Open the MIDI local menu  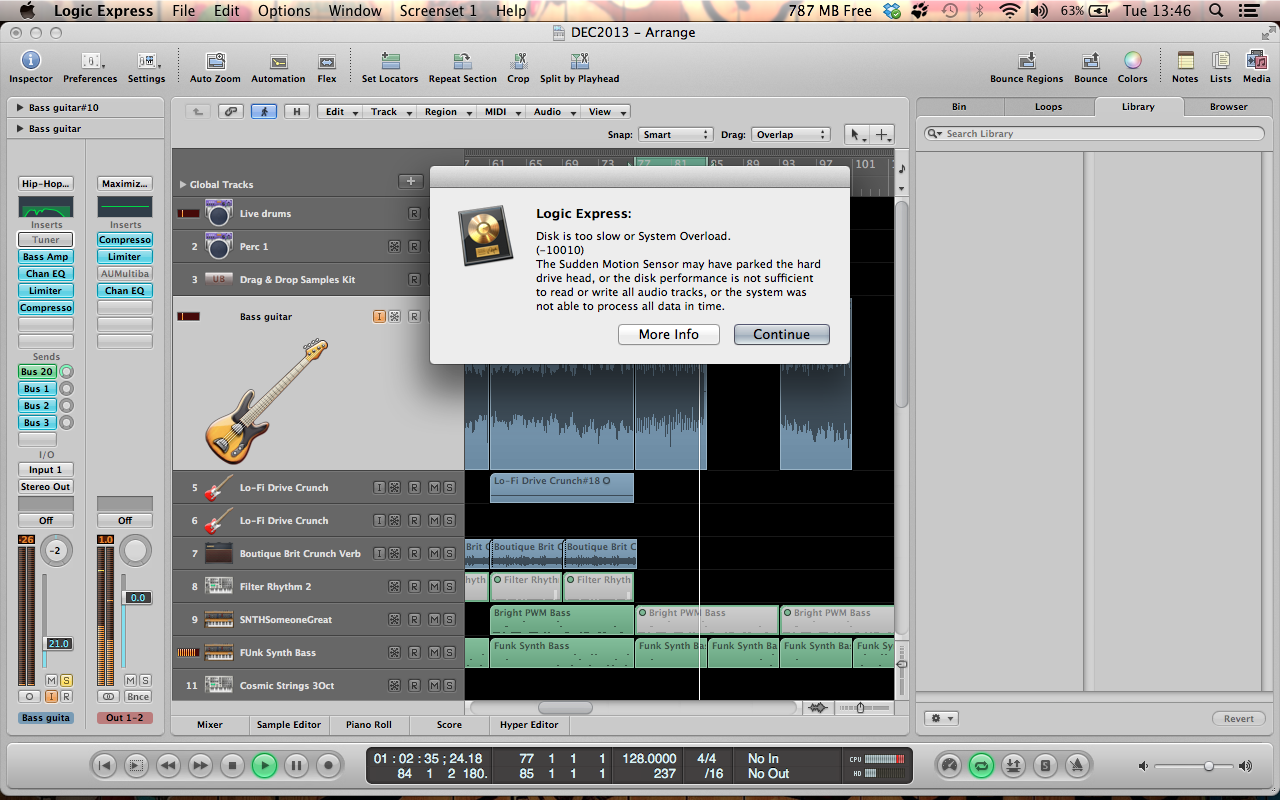[500, 112]
